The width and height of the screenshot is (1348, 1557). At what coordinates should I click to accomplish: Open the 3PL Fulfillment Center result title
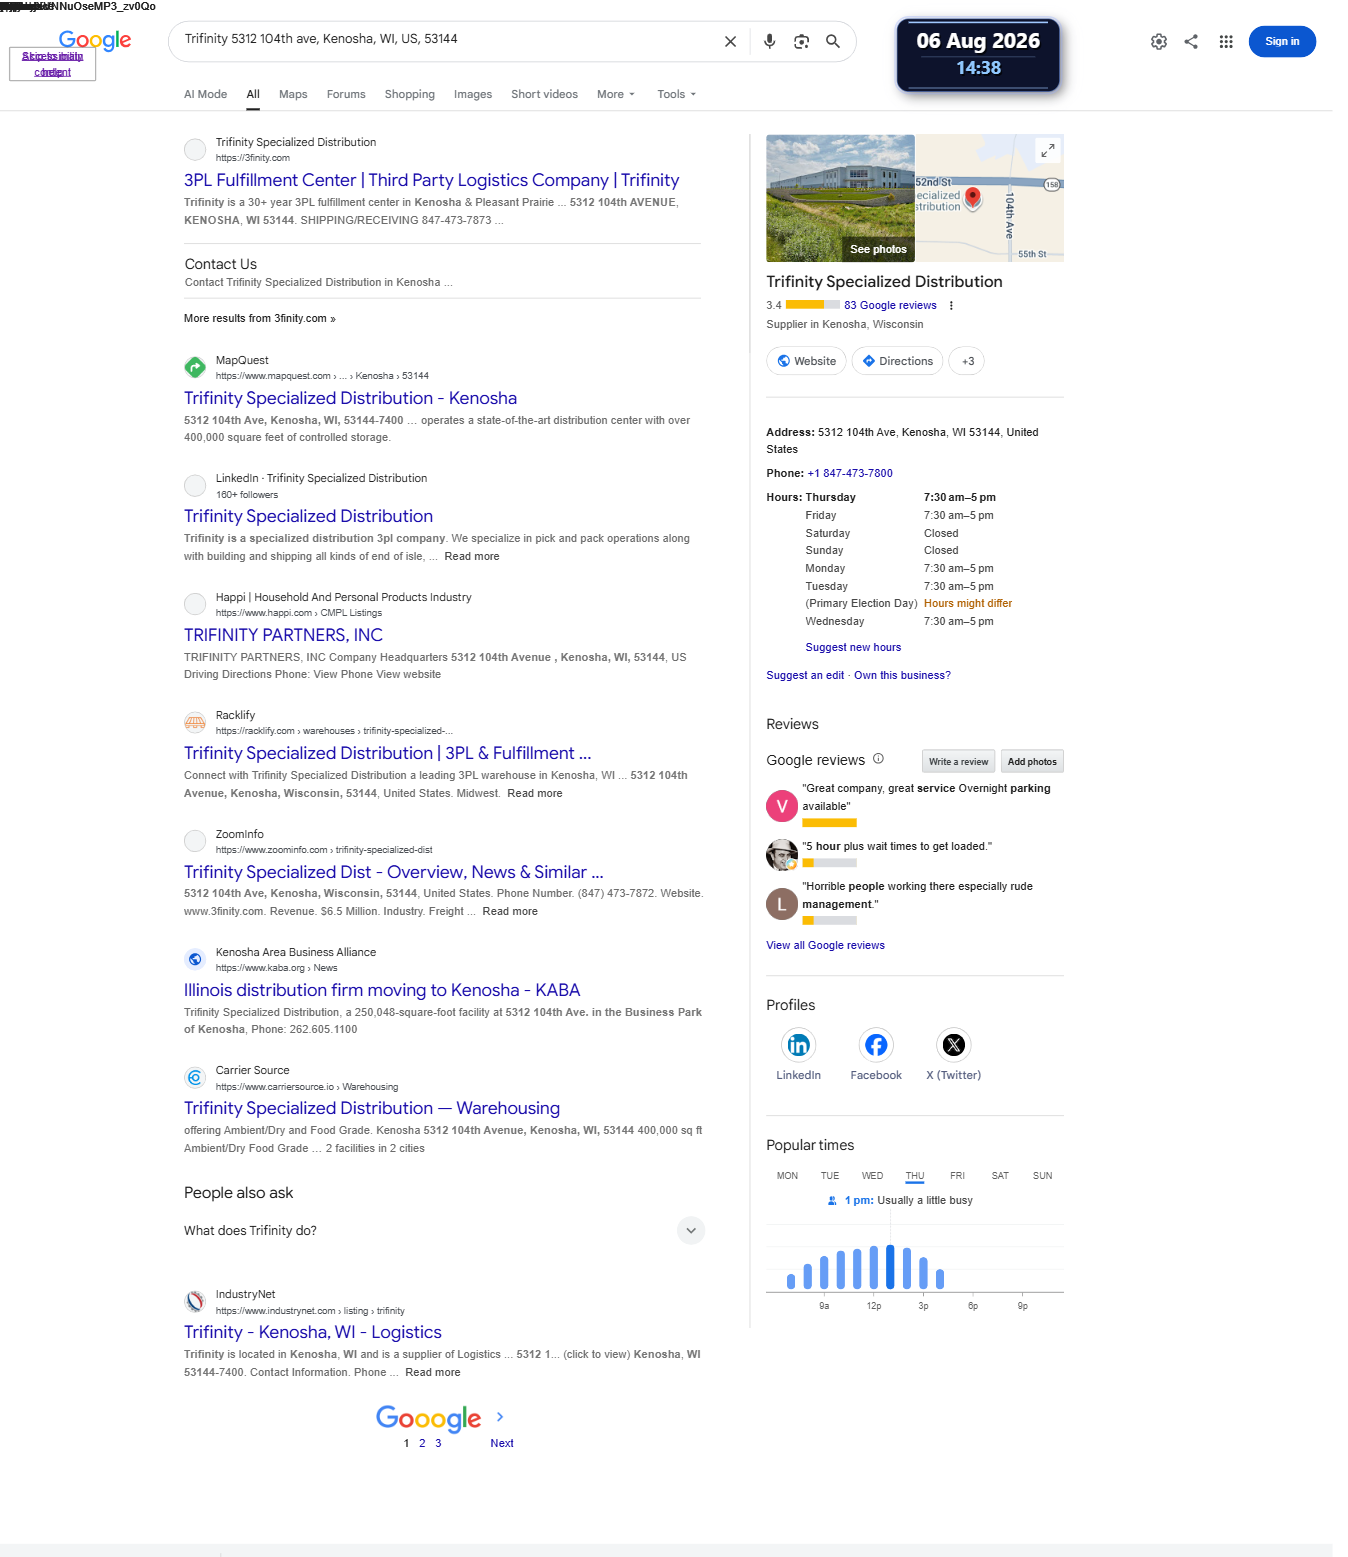click(x=431, y=181)
